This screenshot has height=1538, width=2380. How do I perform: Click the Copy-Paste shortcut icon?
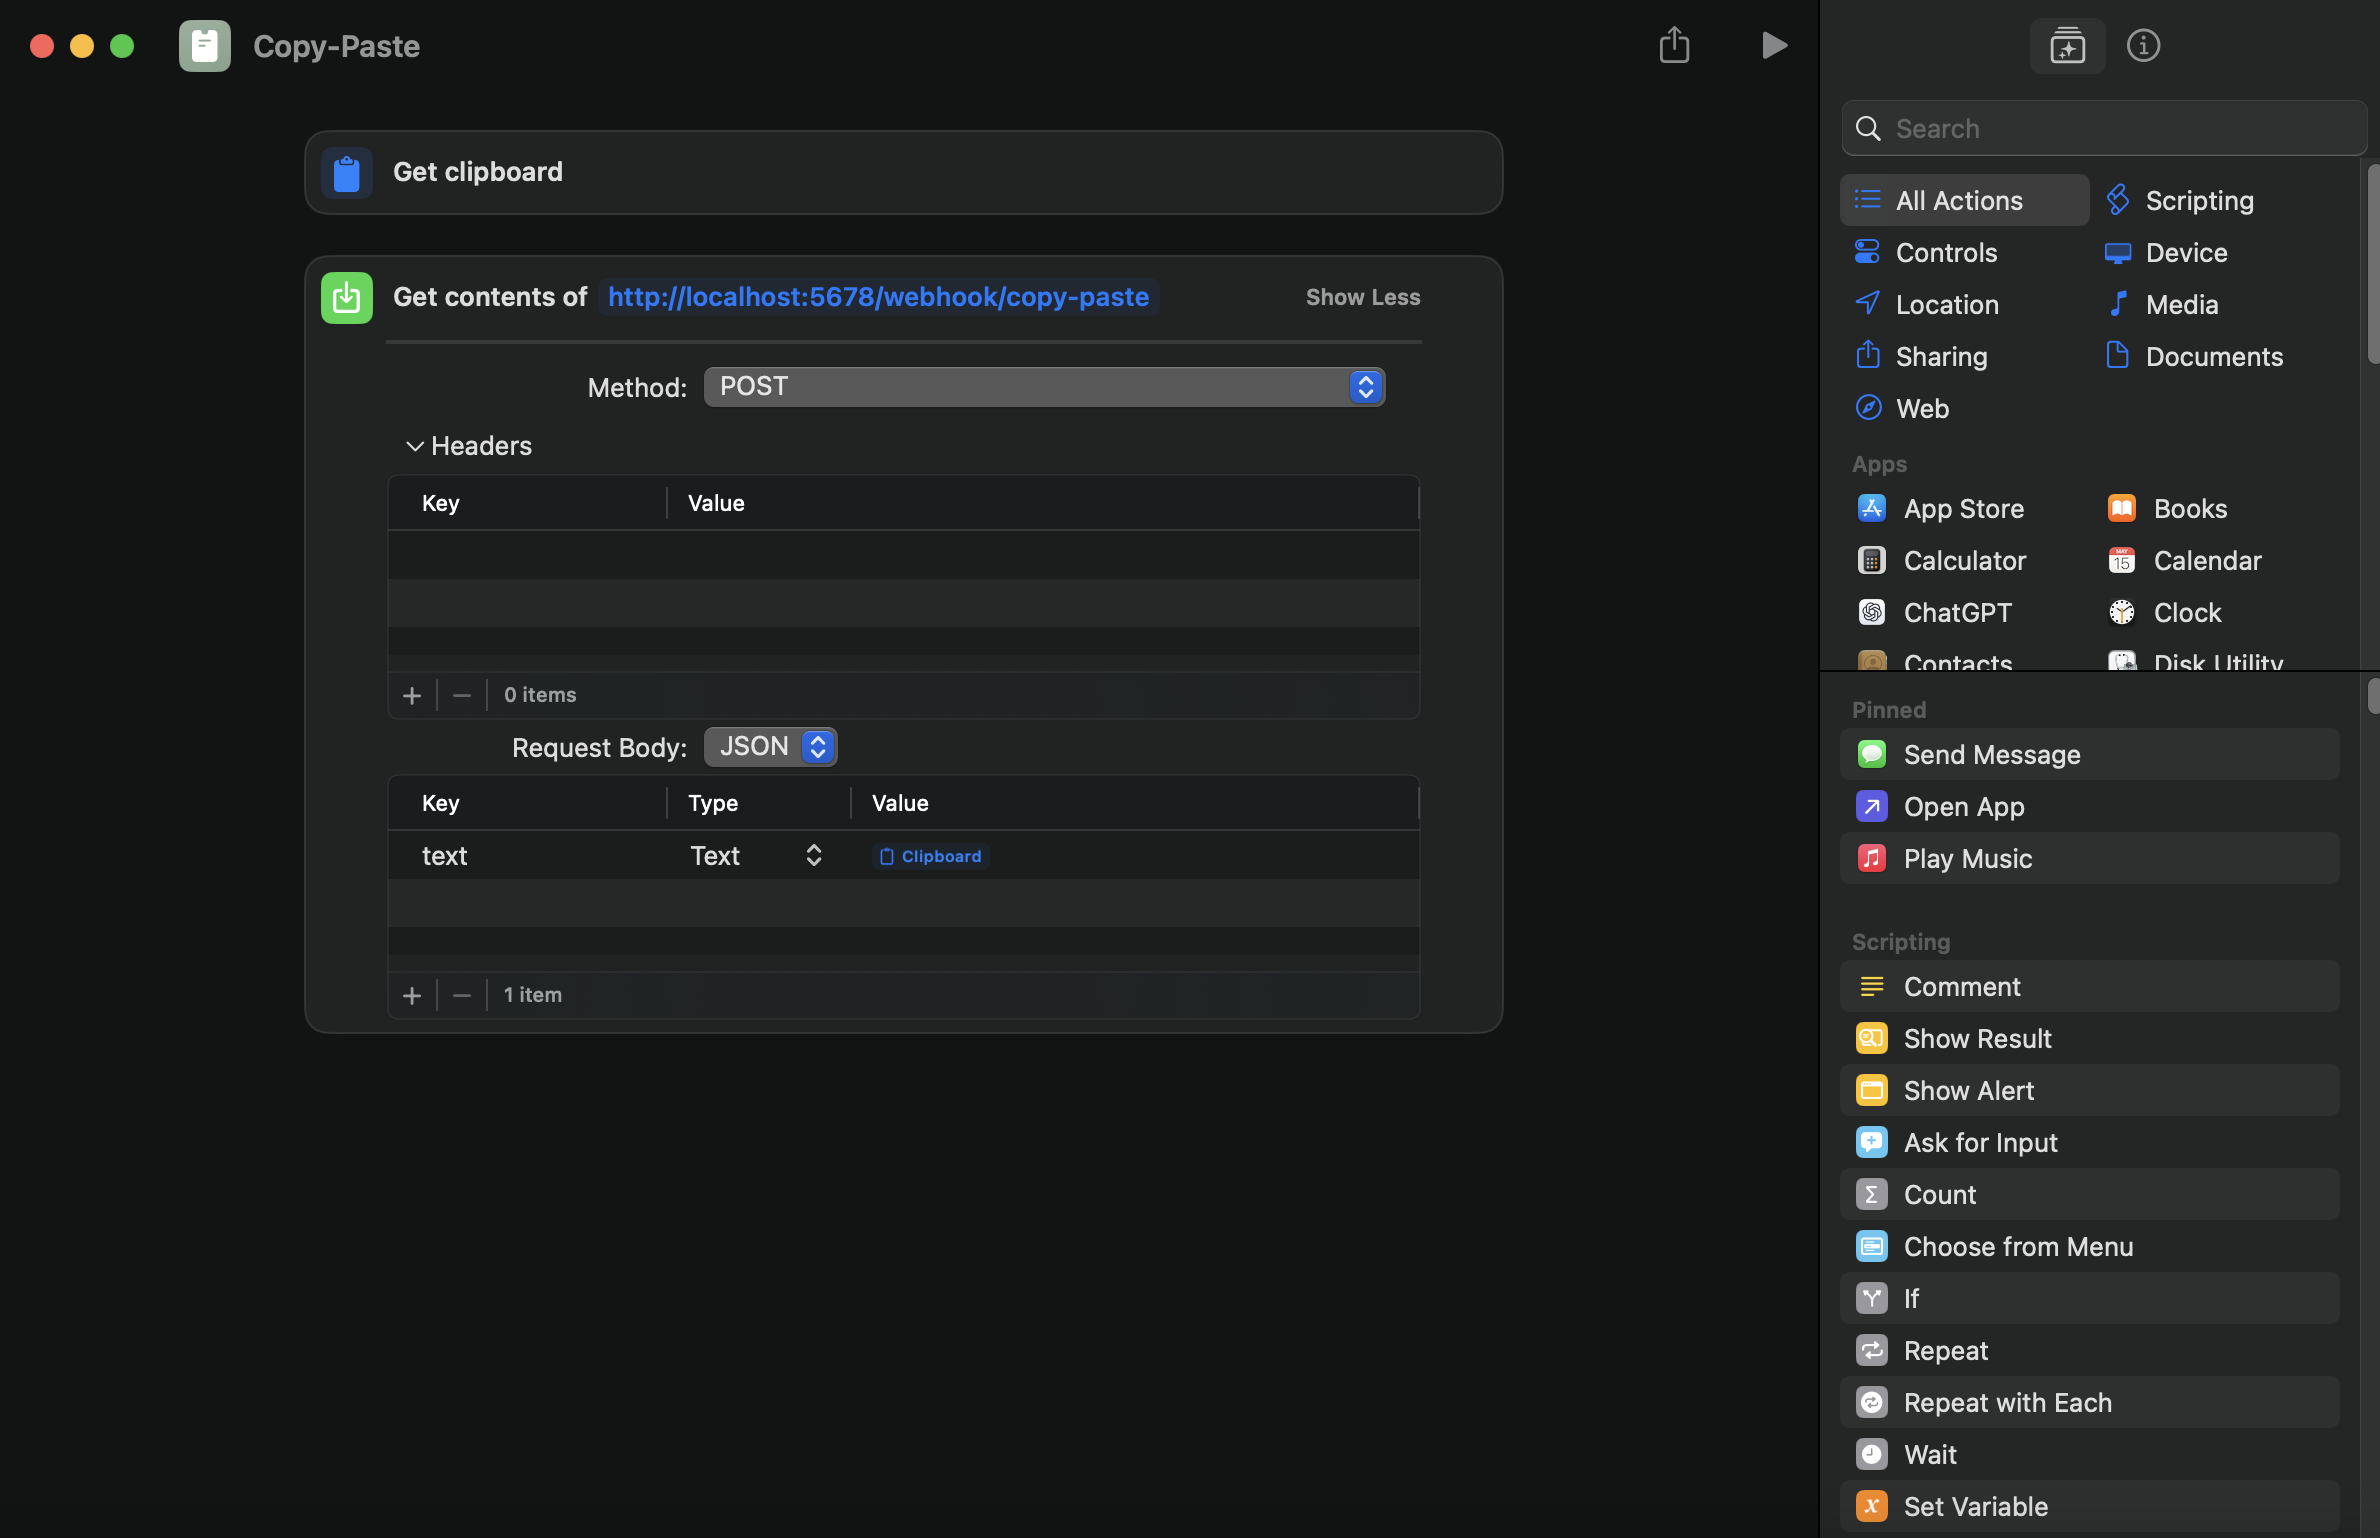[205, 46]
